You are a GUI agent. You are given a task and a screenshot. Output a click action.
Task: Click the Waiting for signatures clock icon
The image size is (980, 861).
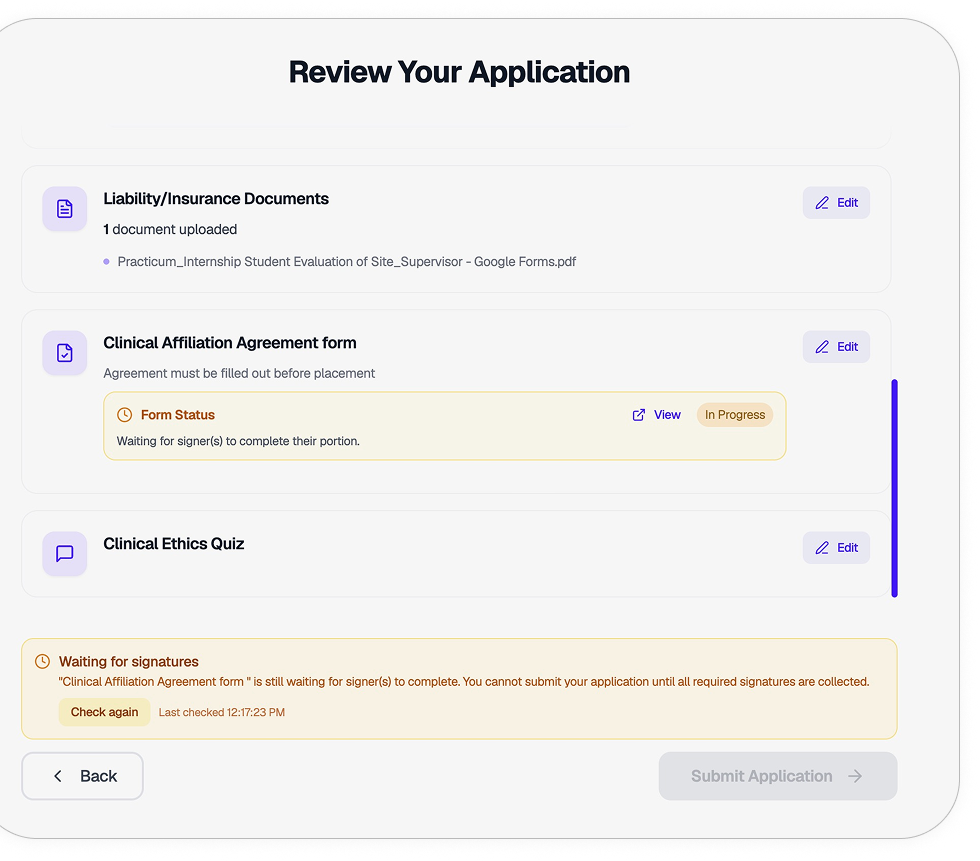click(42, 662)
